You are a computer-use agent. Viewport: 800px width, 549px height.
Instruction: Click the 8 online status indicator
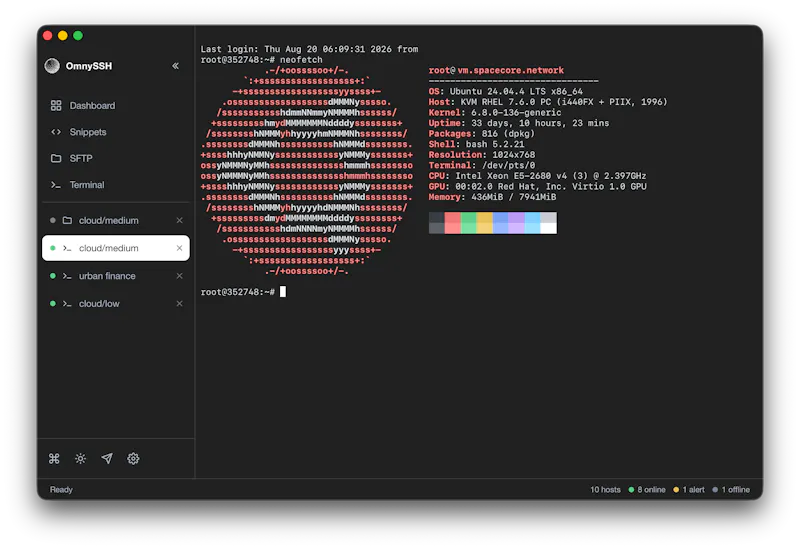click(647, 490)
